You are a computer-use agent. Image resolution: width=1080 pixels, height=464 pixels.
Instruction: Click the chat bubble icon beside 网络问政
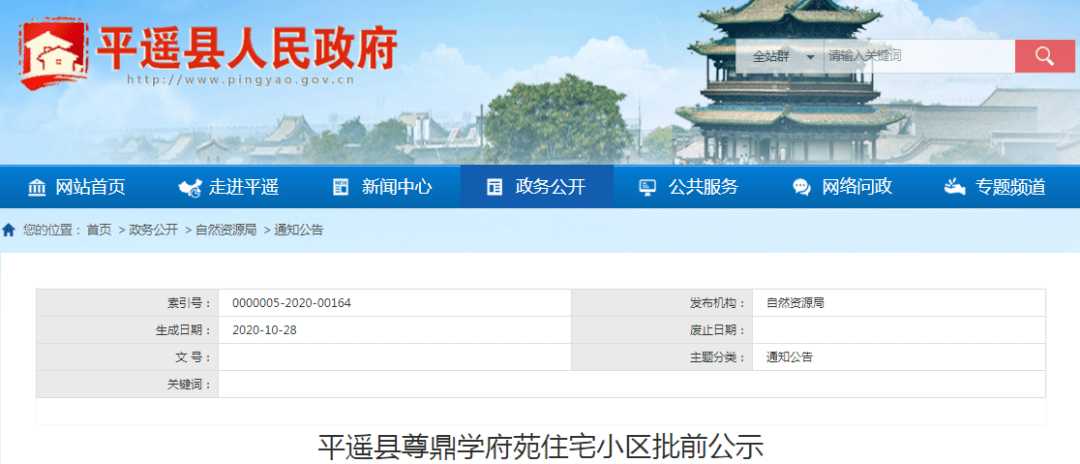pyautogui.click(x=801, y=187)
